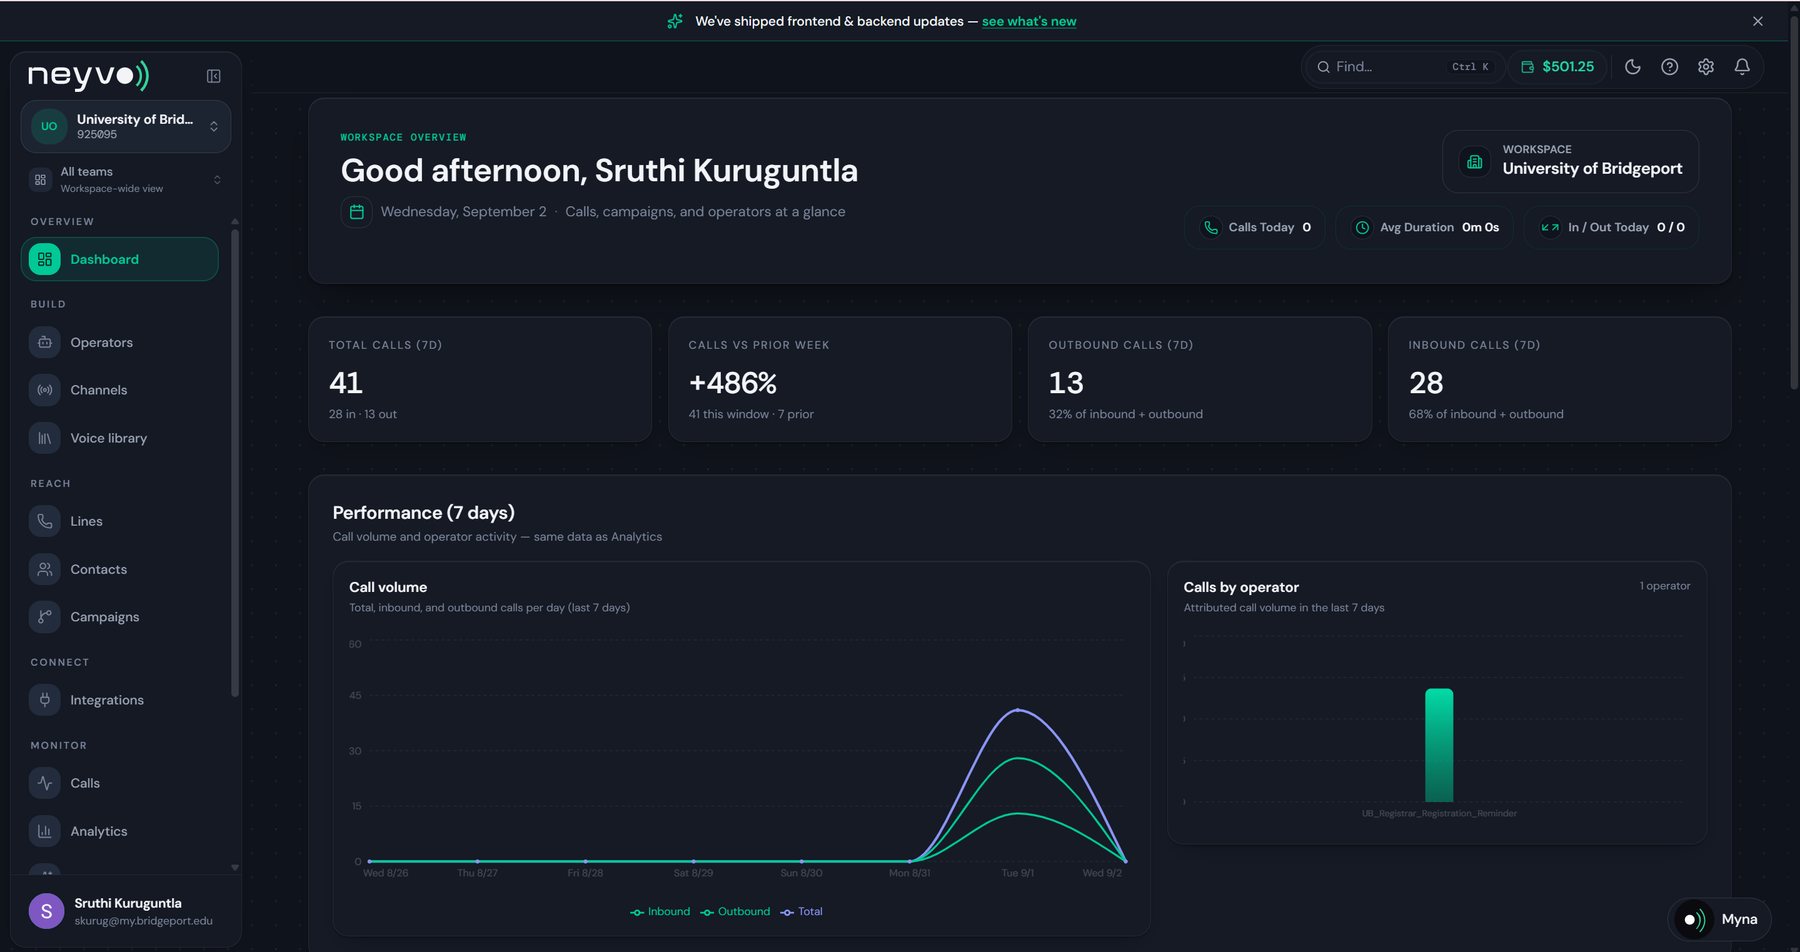Focus the Find search field

click(1403, 67)
